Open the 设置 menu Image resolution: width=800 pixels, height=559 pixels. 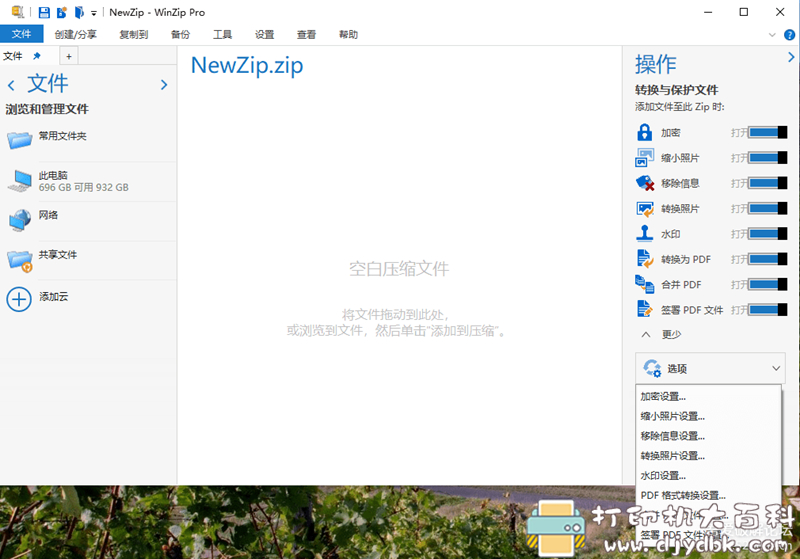pyautogui.click(x=264, y=34)
